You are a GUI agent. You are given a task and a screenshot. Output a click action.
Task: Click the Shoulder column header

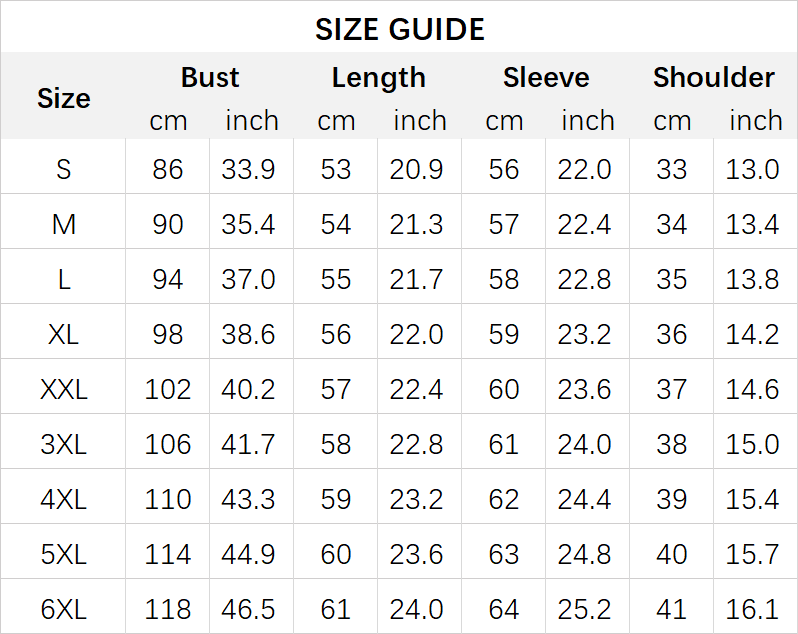pyautogui.click(x=714, y=77)
